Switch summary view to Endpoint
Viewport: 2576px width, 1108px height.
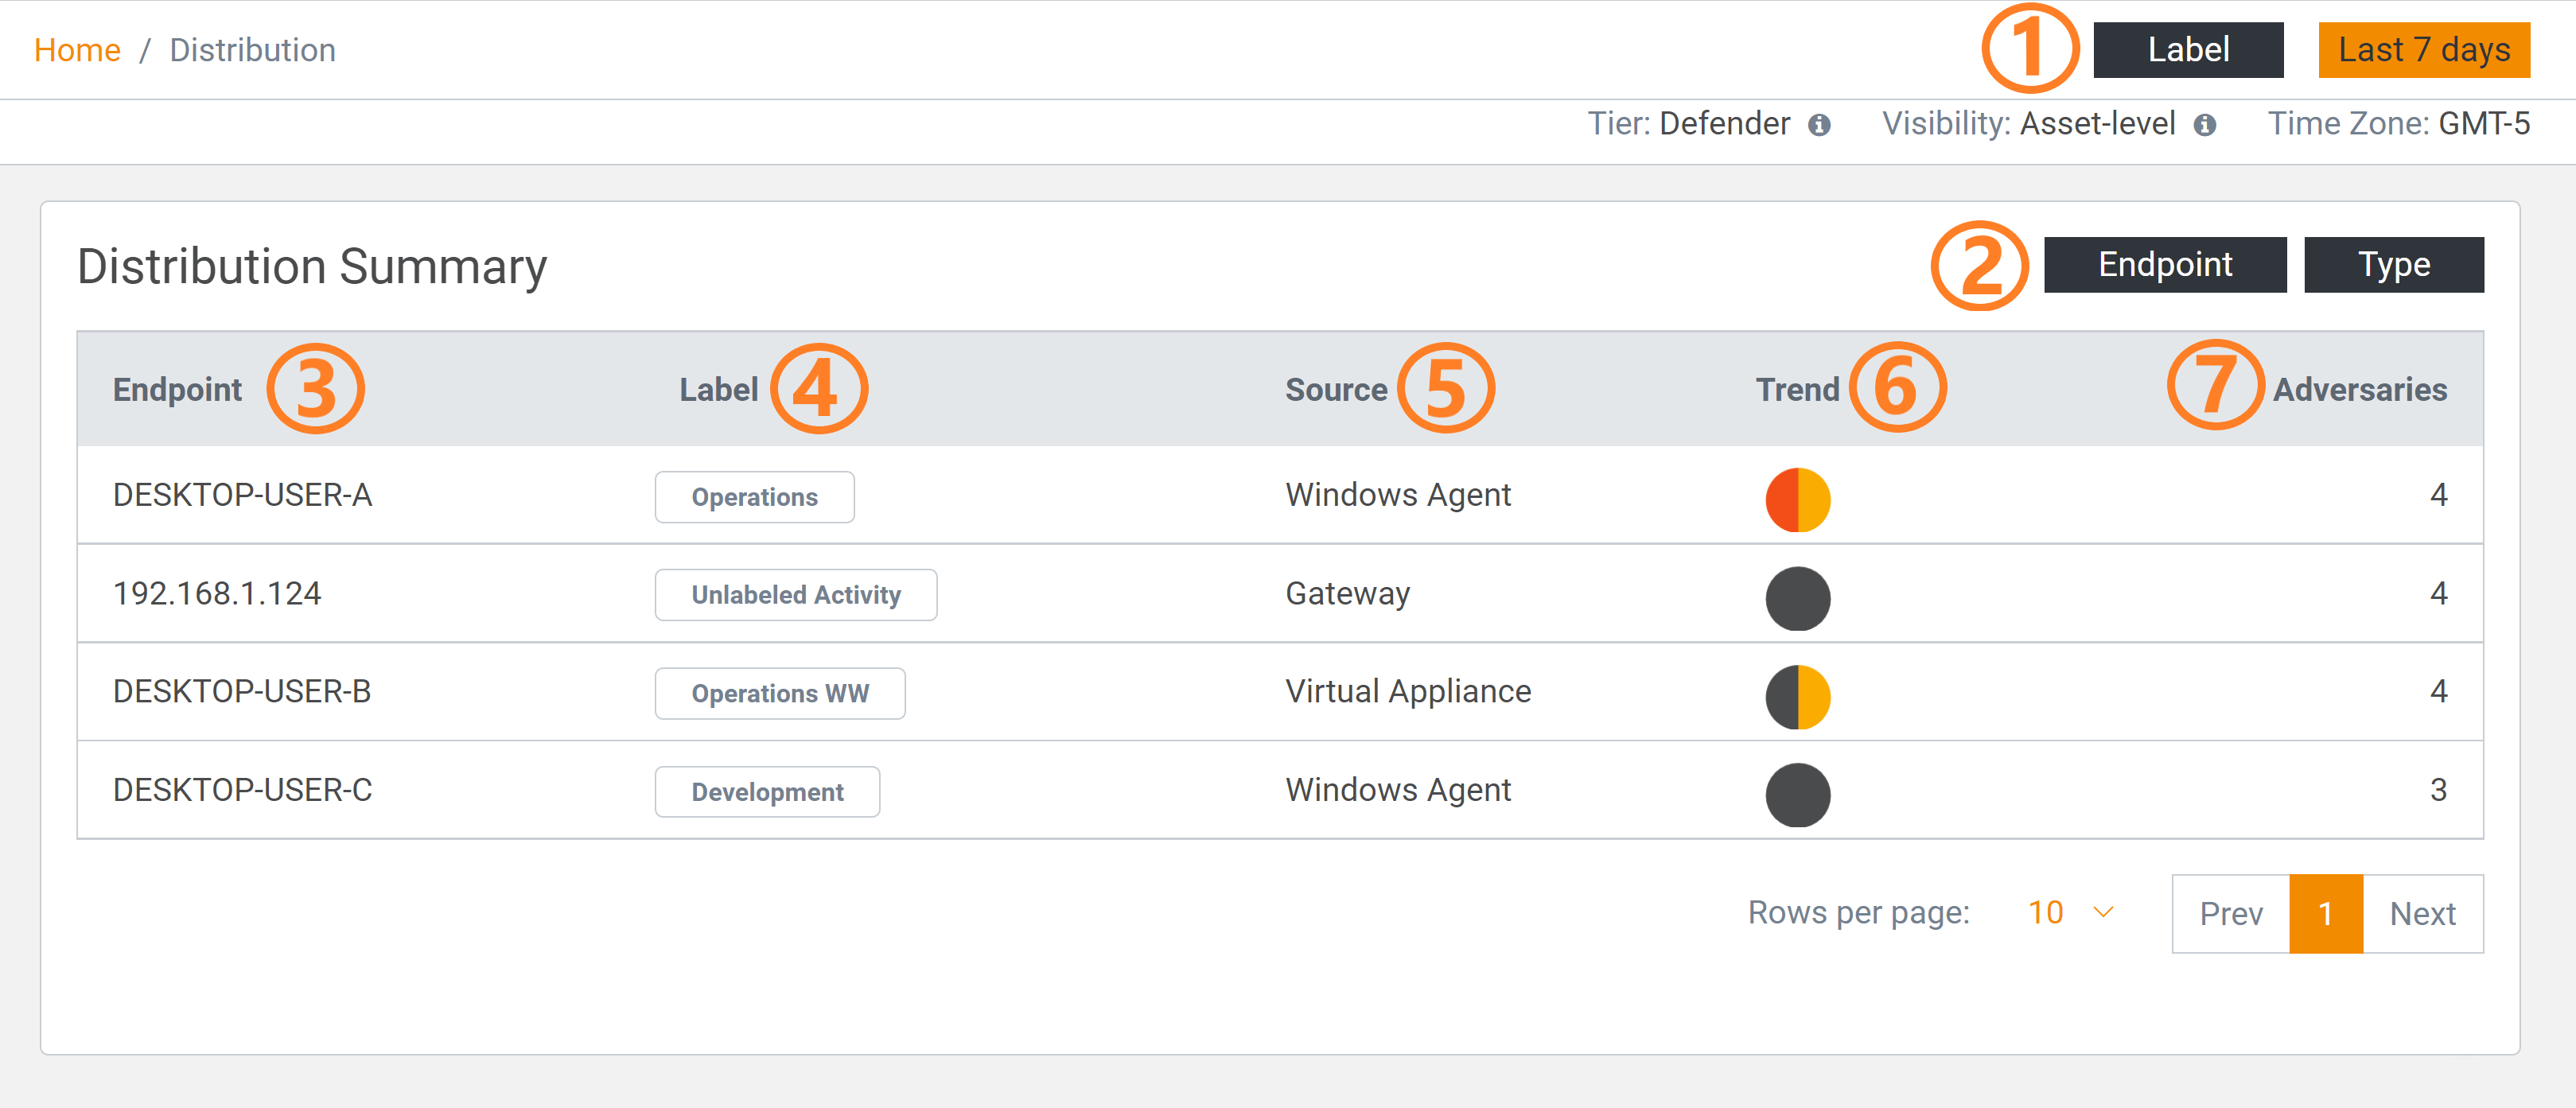click(x=2164, y=265)
